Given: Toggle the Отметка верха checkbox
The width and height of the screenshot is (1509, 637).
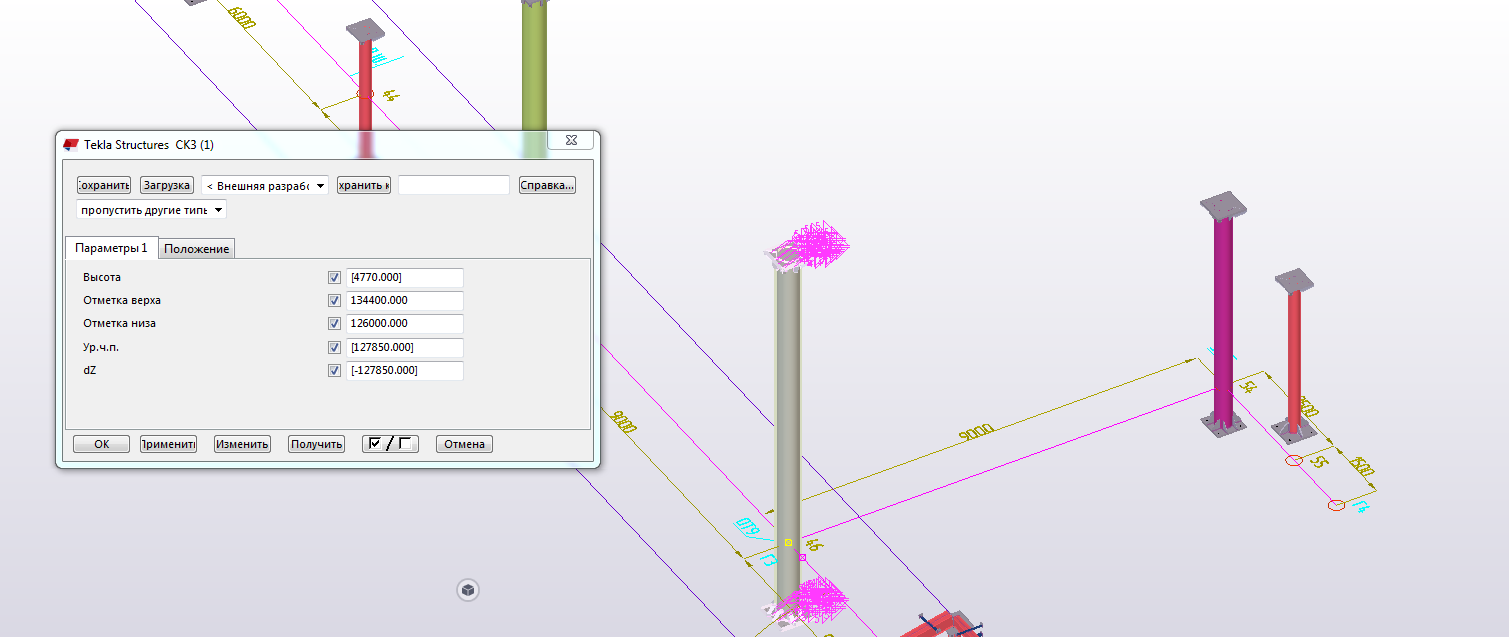Looking at the screenshot, I should click(334, 300).
